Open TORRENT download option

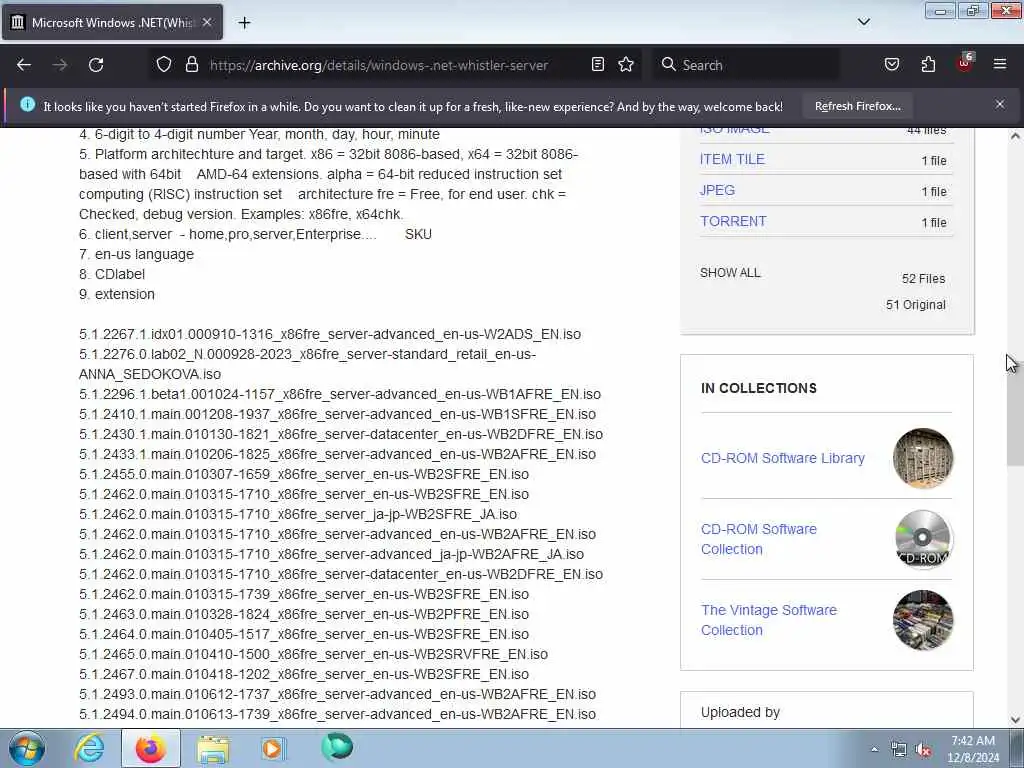click(x=733, y=221)
